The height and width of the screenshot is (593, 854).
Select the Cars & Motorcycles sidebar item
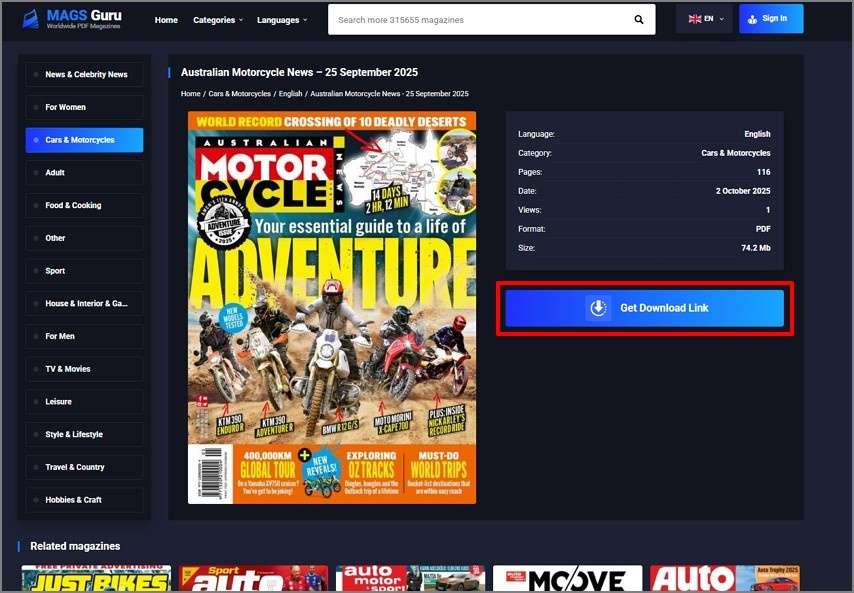pos(84,139)
